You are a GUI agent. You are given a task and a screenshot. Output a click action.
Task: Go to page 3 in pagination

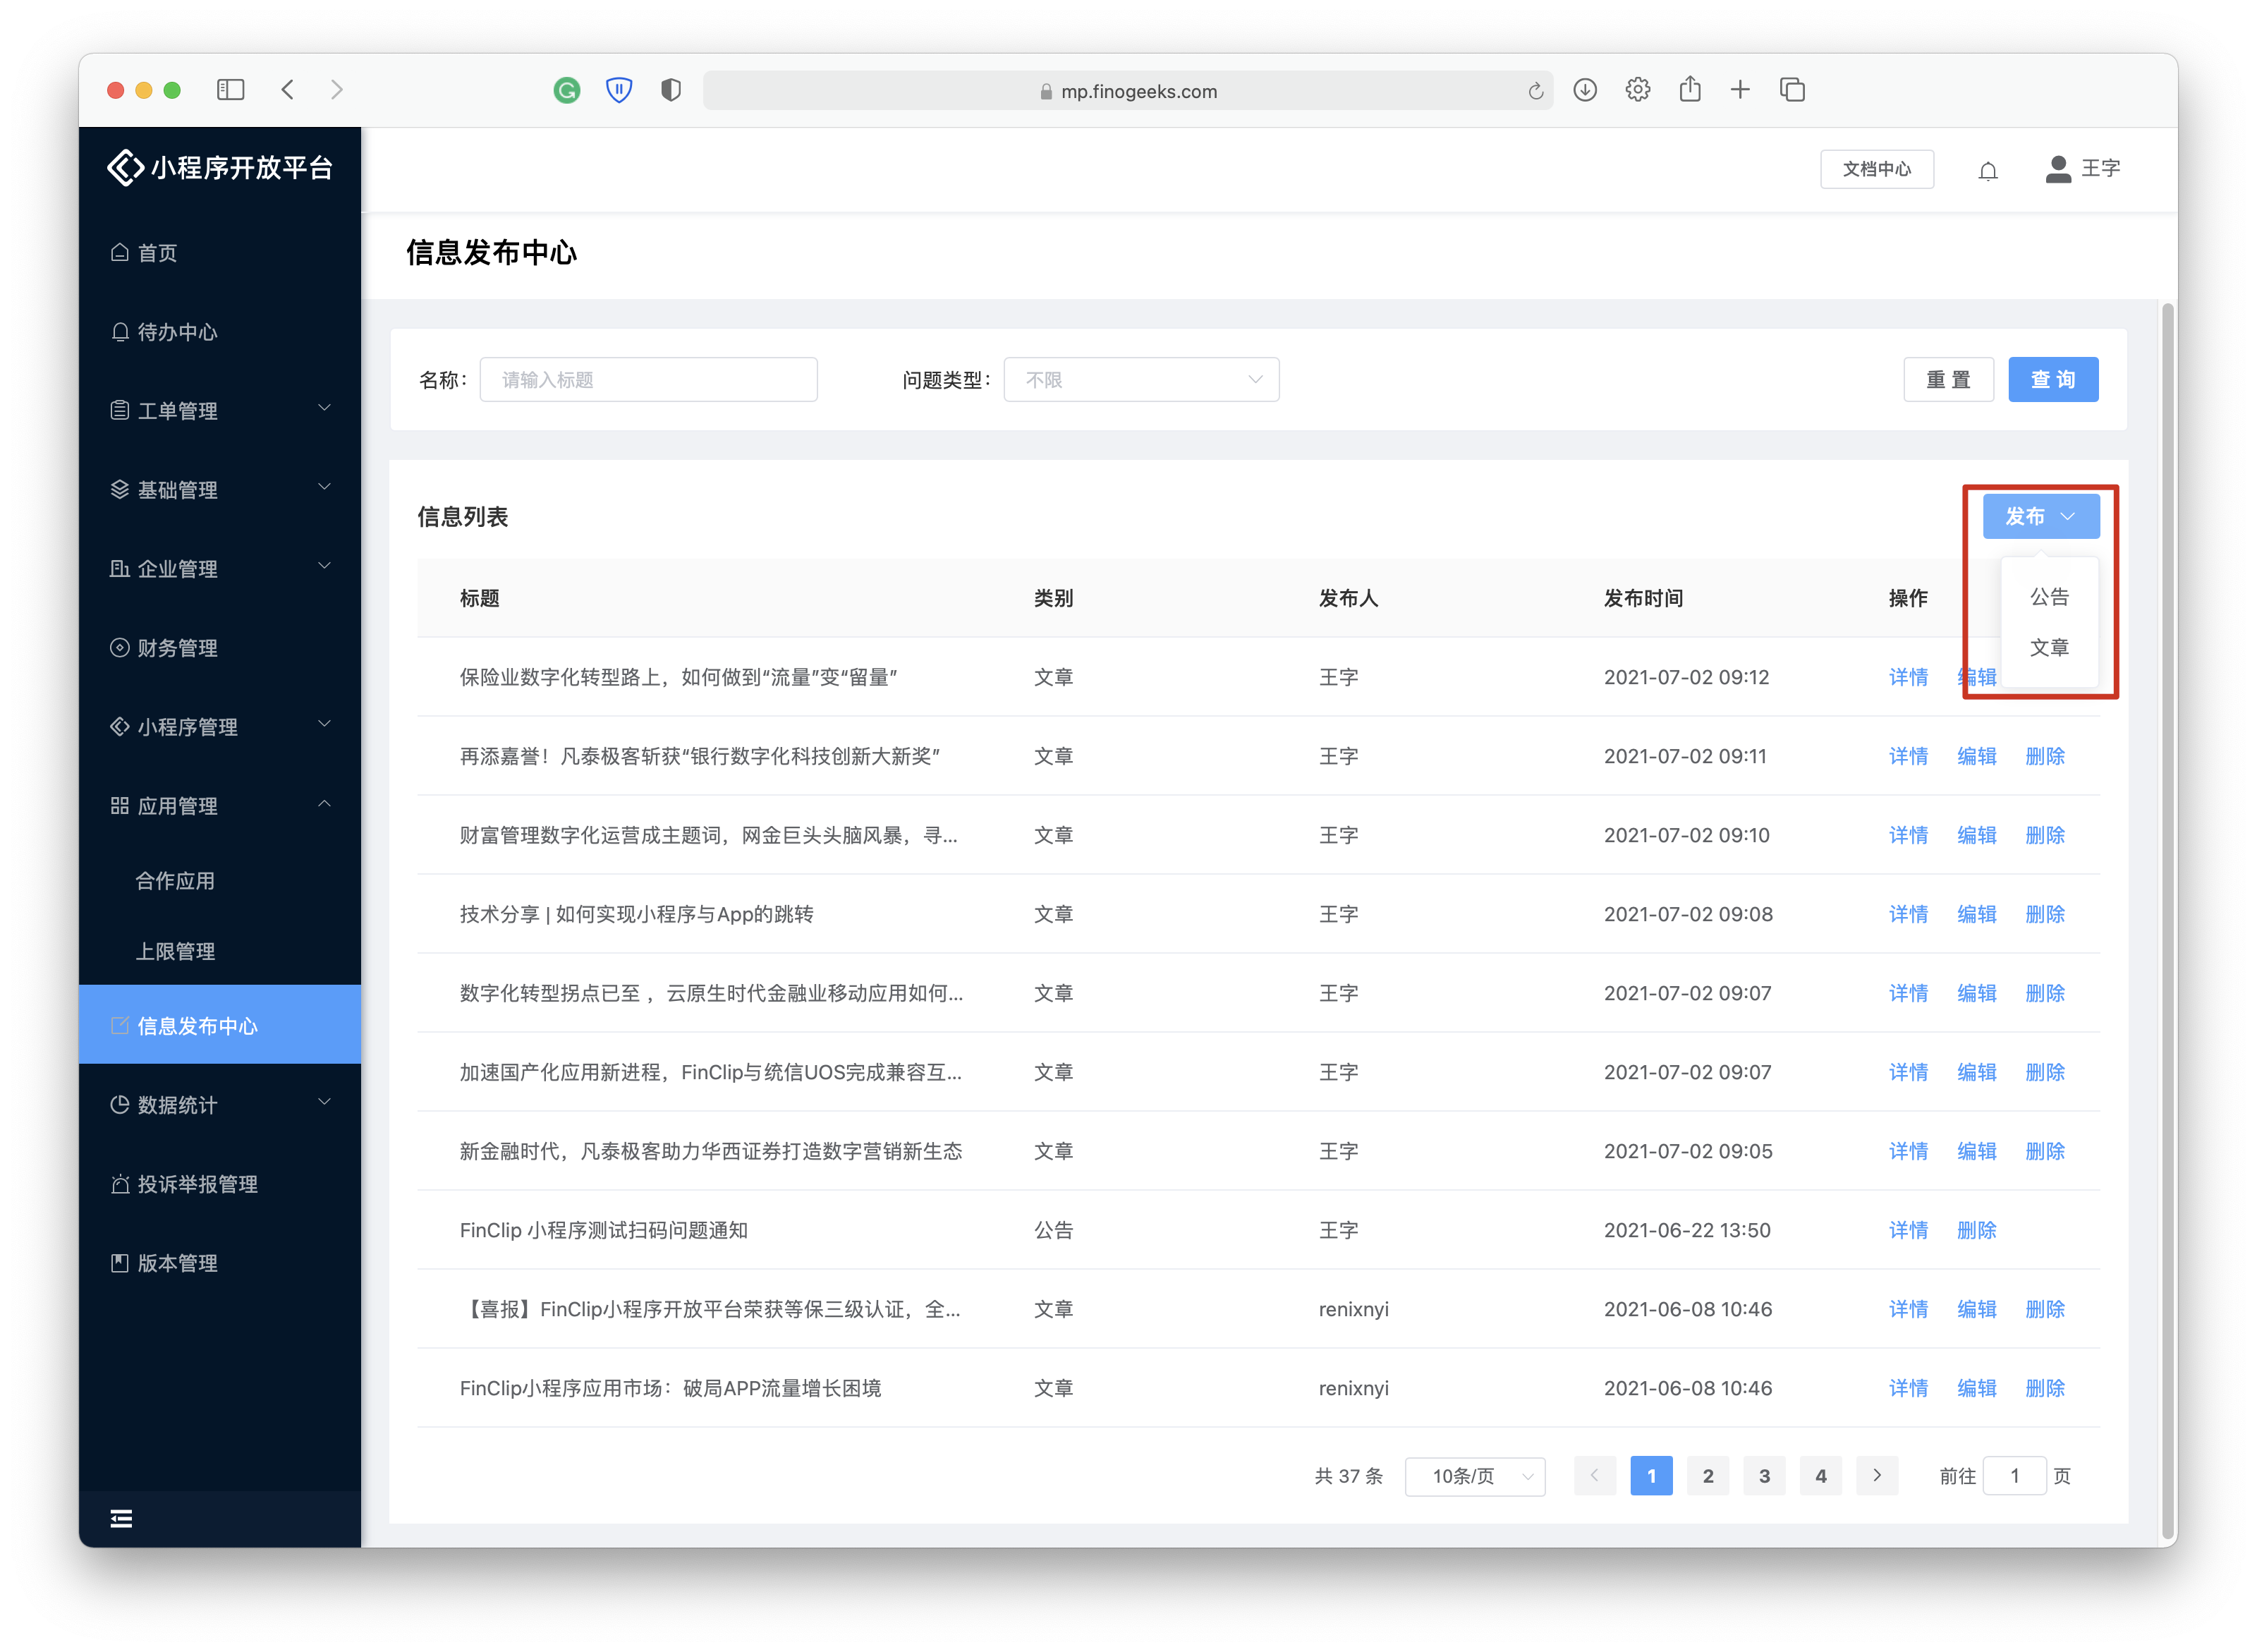pos(1764,1476)
